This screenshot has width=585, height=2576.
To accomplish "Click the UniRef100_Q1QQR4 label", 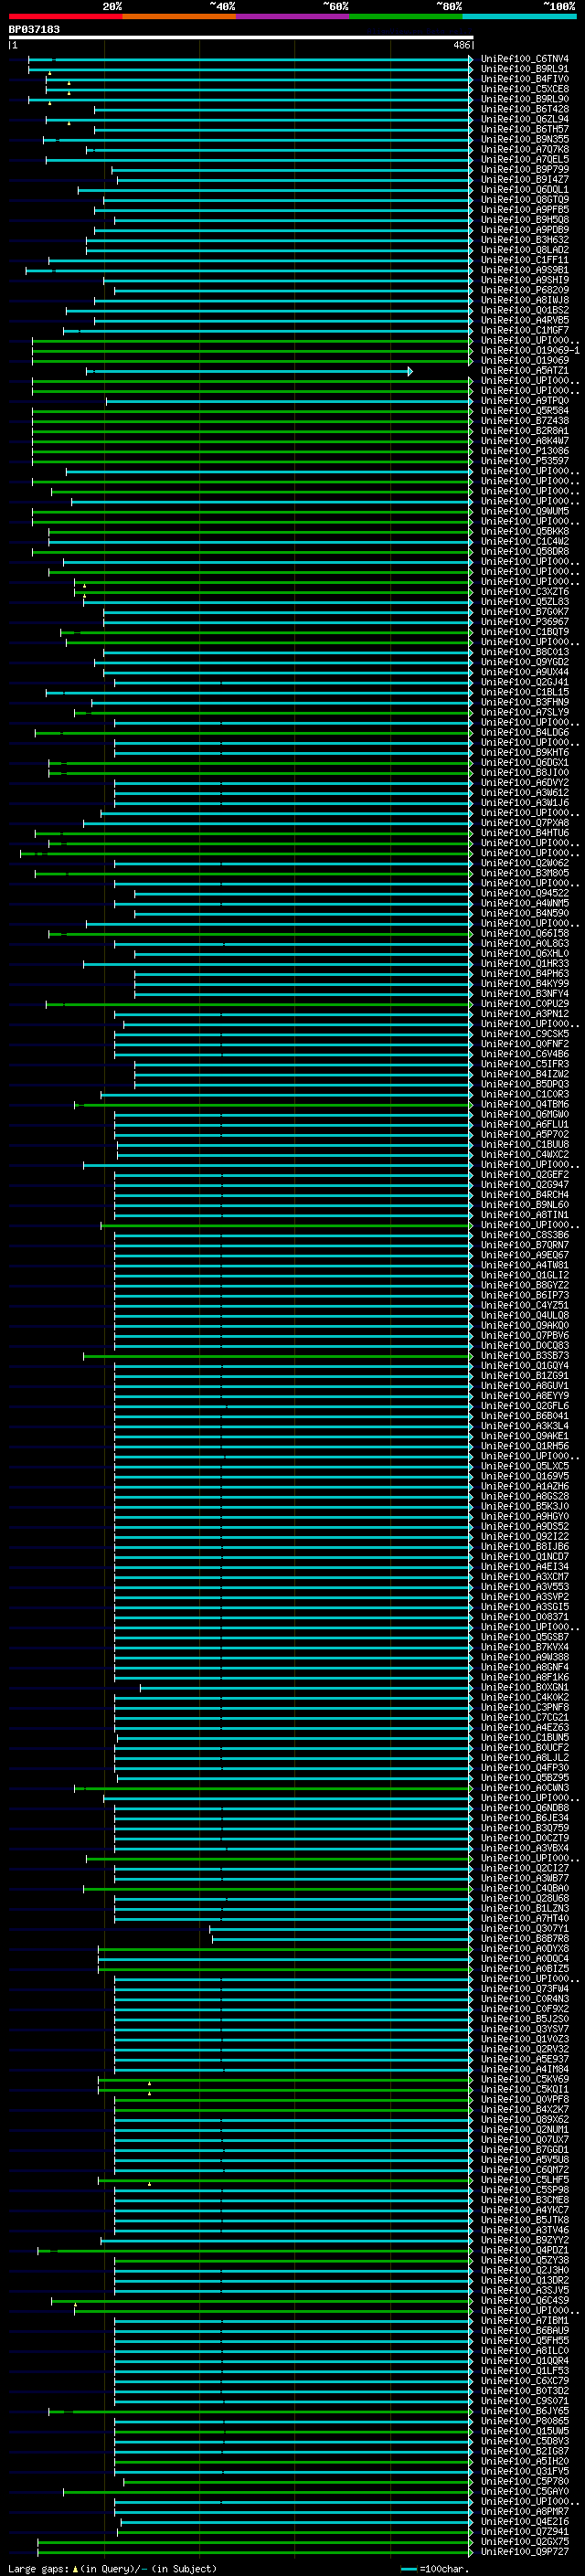I will (x=524, y=2361).
